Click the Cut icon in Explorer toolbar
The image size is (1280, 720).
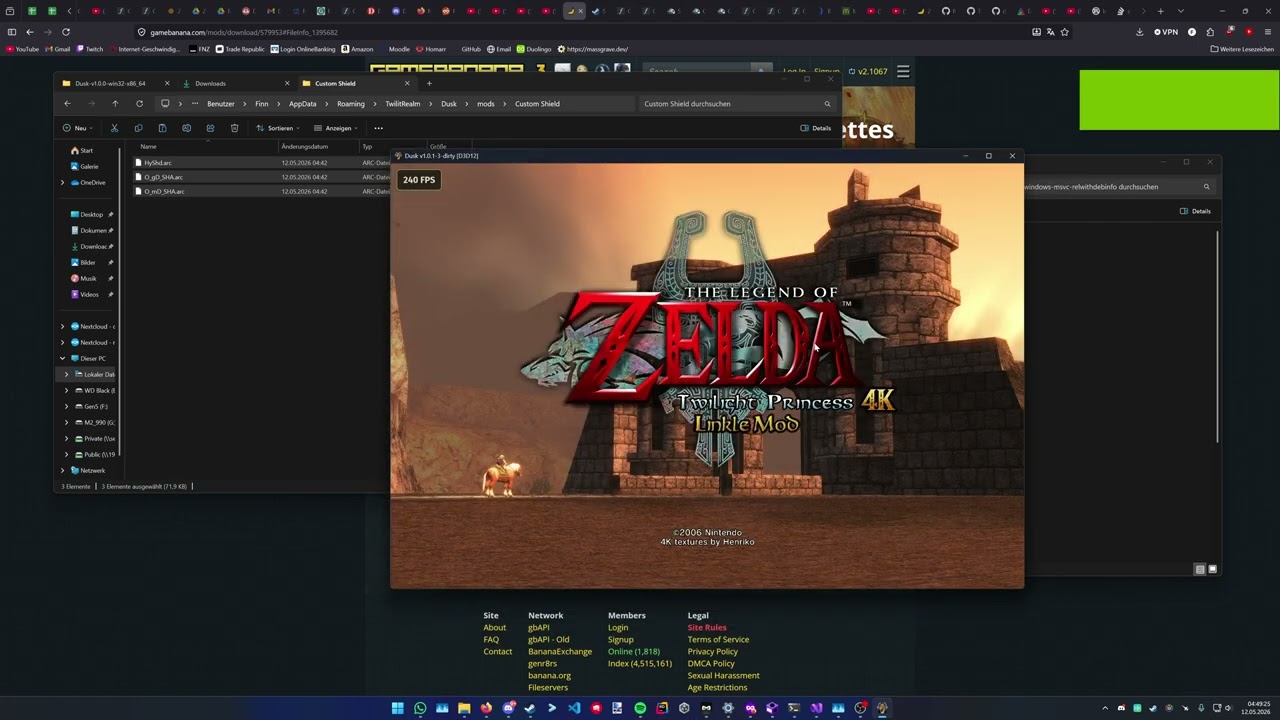(x=114, y=128)
